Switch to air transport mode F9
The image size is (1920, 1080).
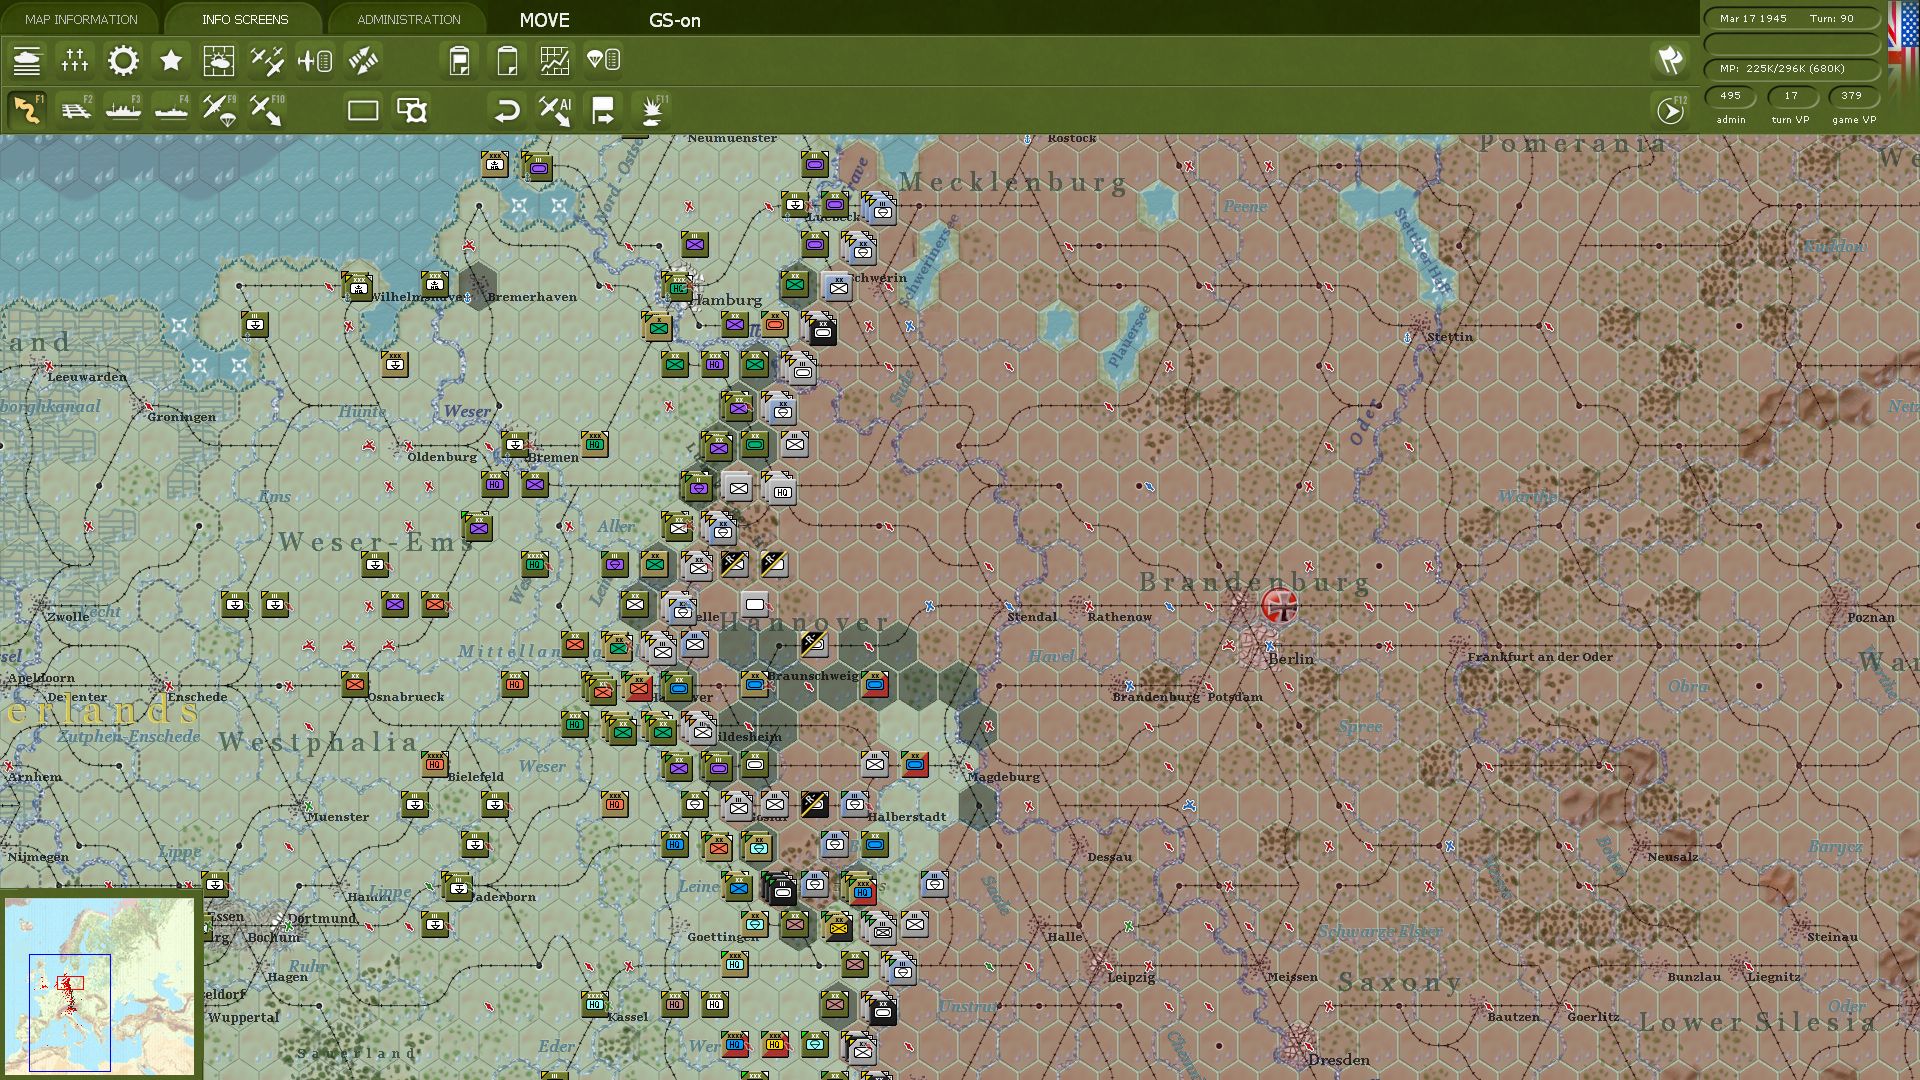click(219, 110)
